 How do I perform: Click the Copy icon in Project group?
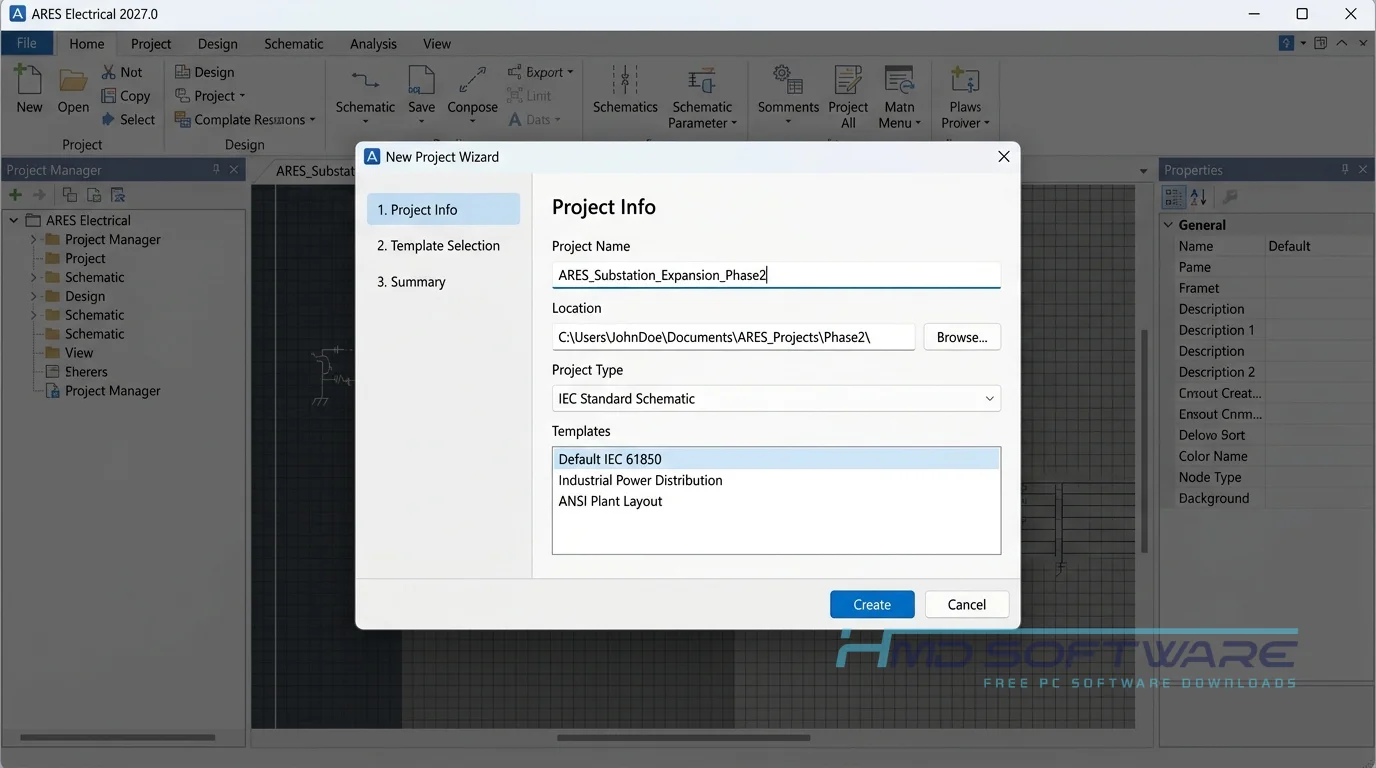click(109, 96)
